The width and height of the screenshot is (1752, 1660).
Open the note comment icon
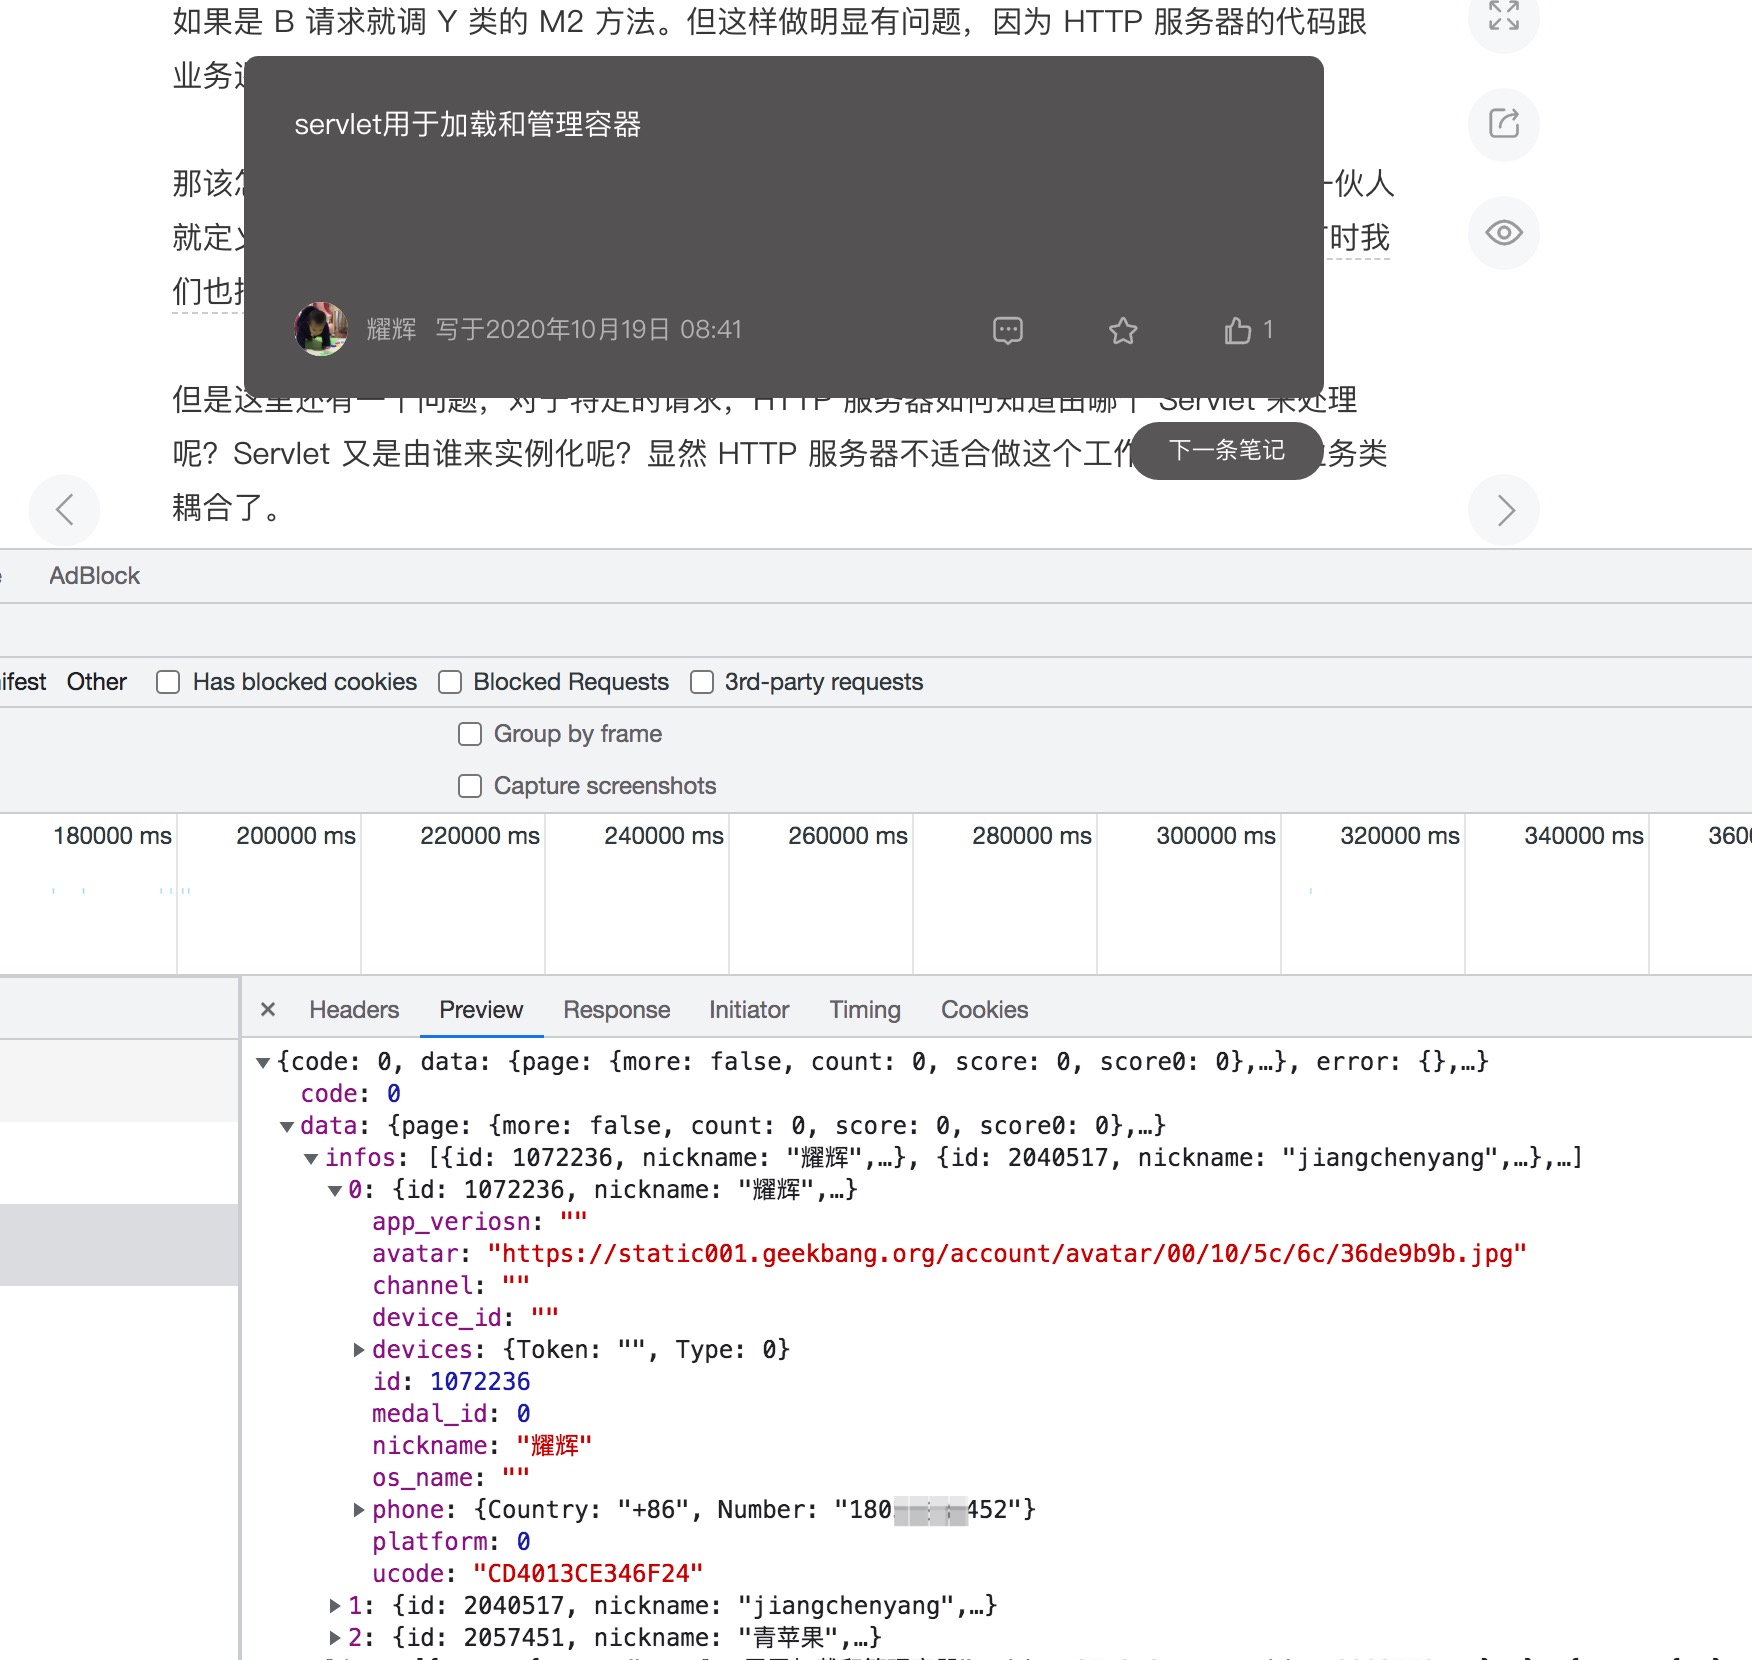tap(1007, 330)
